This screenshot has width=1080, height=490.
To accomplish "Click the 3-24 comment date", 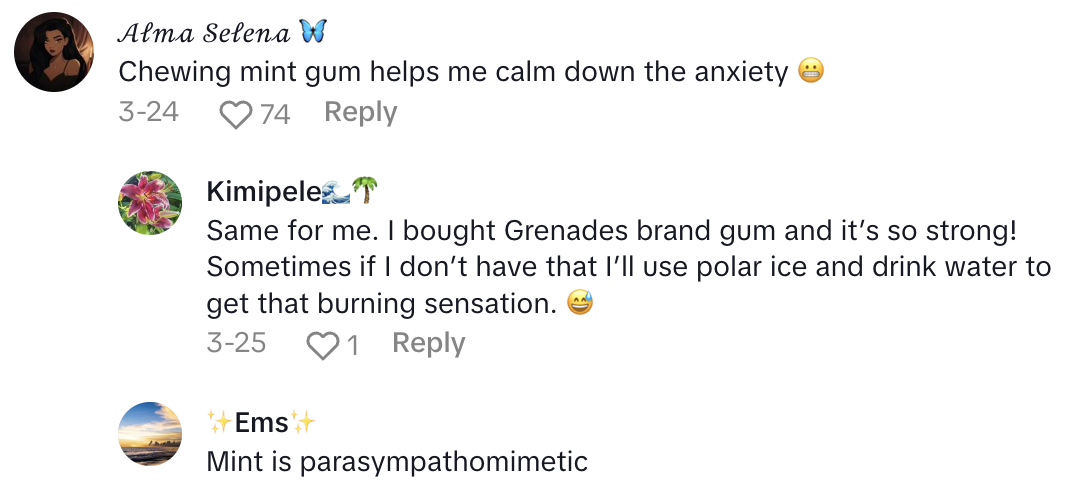I will (x=148, y=112).
